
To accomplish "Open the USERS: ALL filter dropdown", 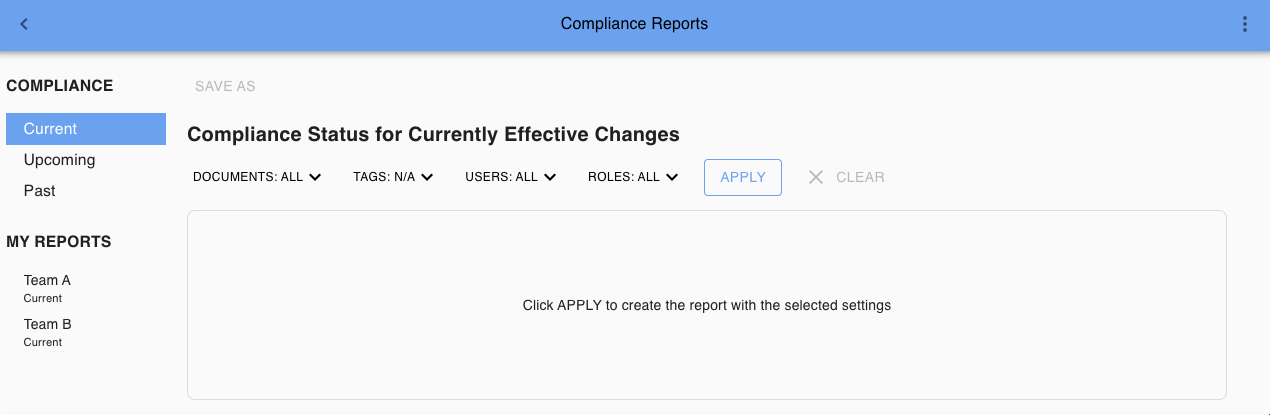I will point(502,177).
